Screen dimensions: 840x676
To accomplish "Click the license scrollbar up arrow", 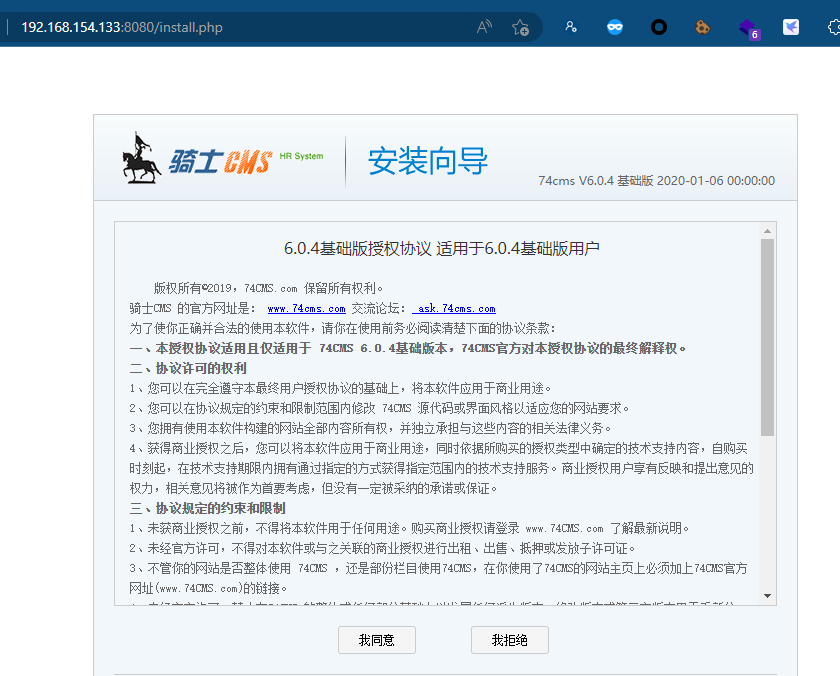I will (768, 231).
